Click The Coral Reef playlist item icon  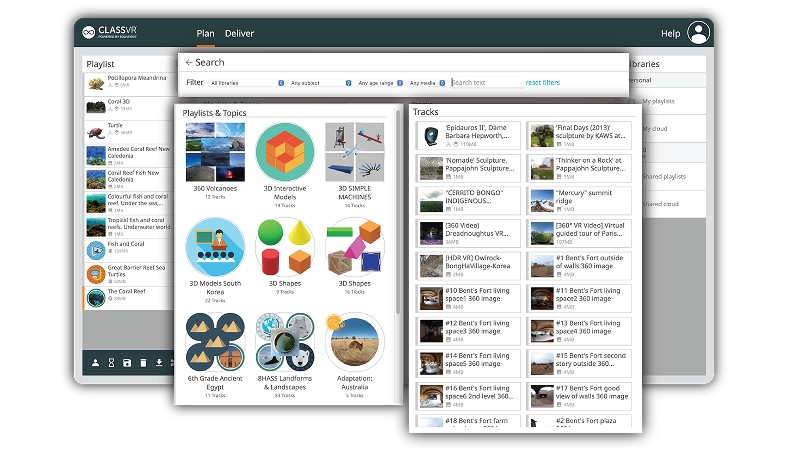pos(95,298)
